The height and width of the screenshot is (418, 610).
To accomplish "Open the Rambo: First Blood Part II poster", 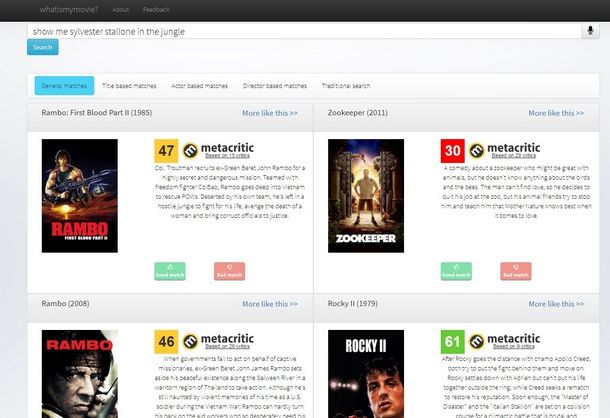I will click(80, 196).
